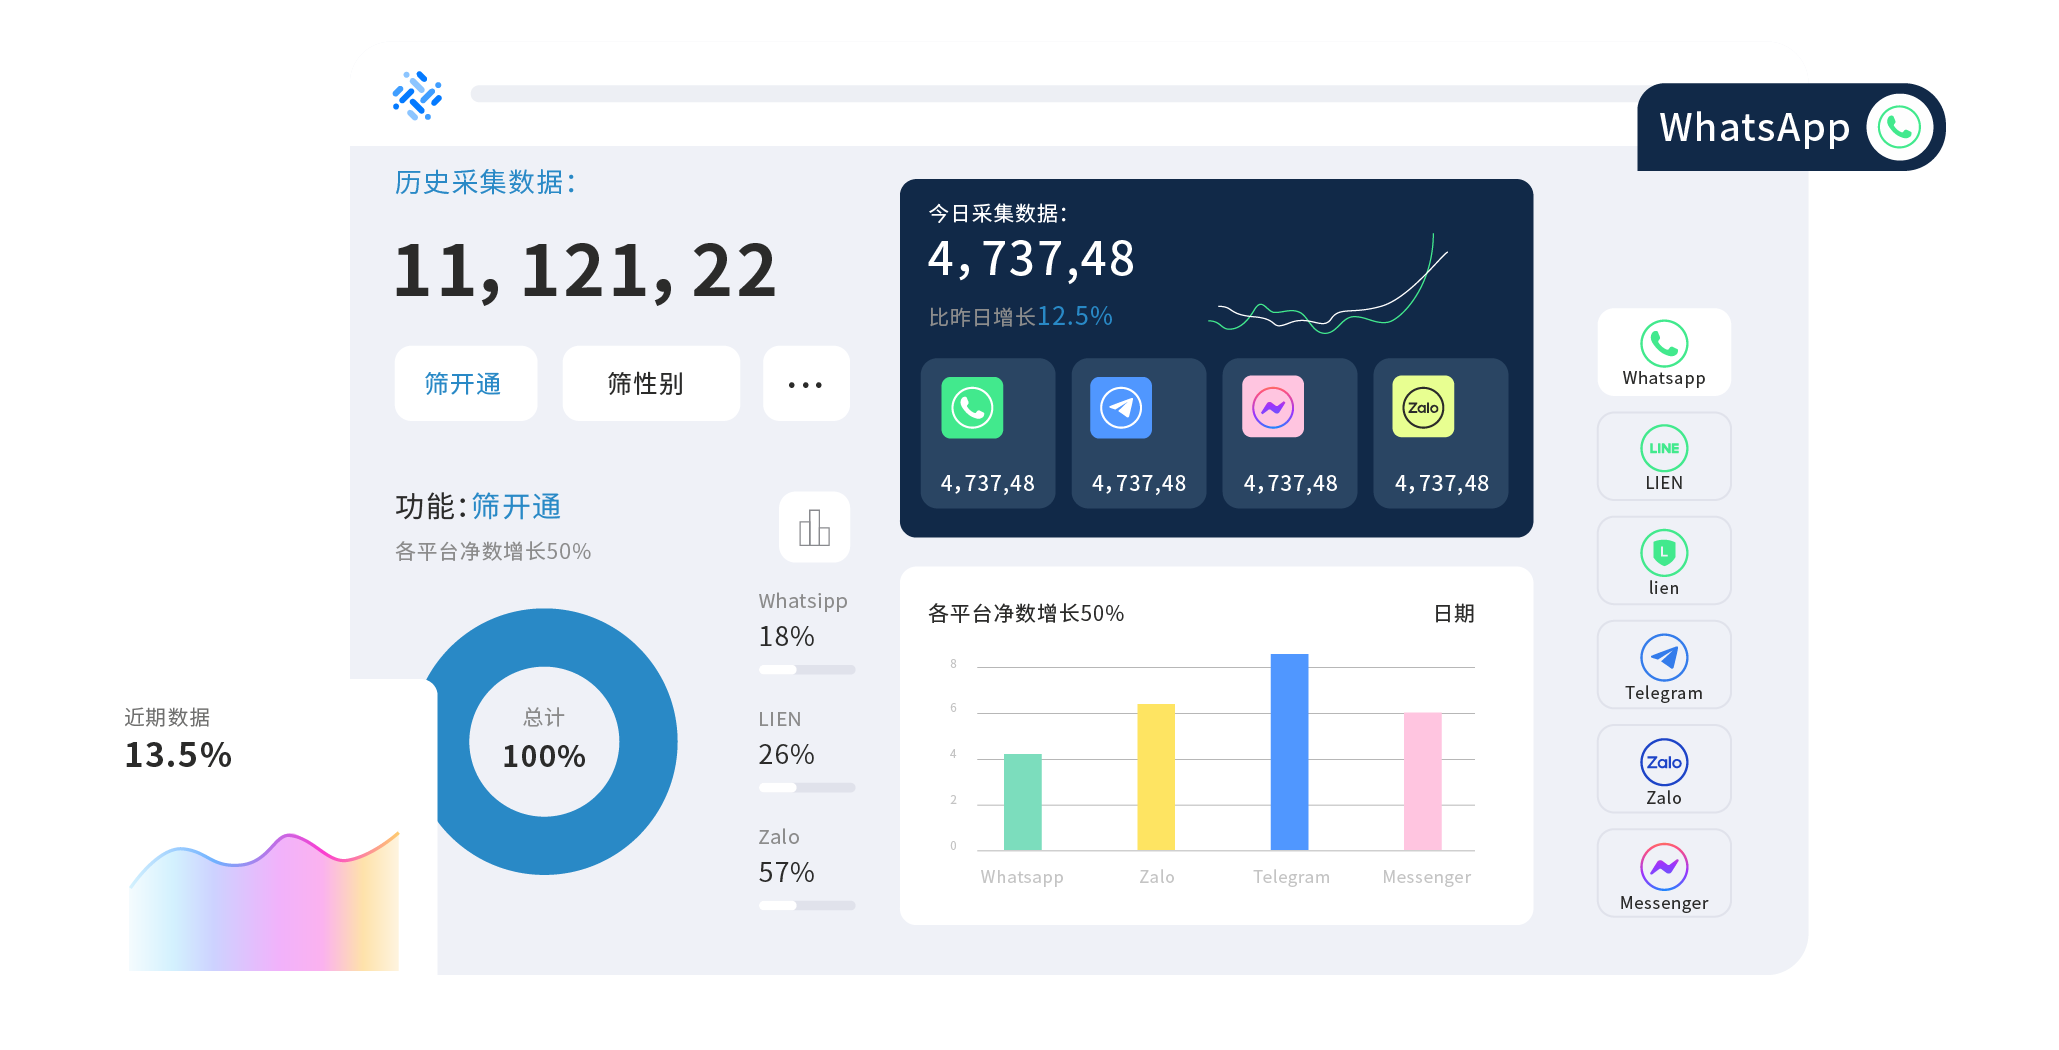Click the blue app logo icon
This screenshot has height=1050, width=2059.
tap(417, 95)
